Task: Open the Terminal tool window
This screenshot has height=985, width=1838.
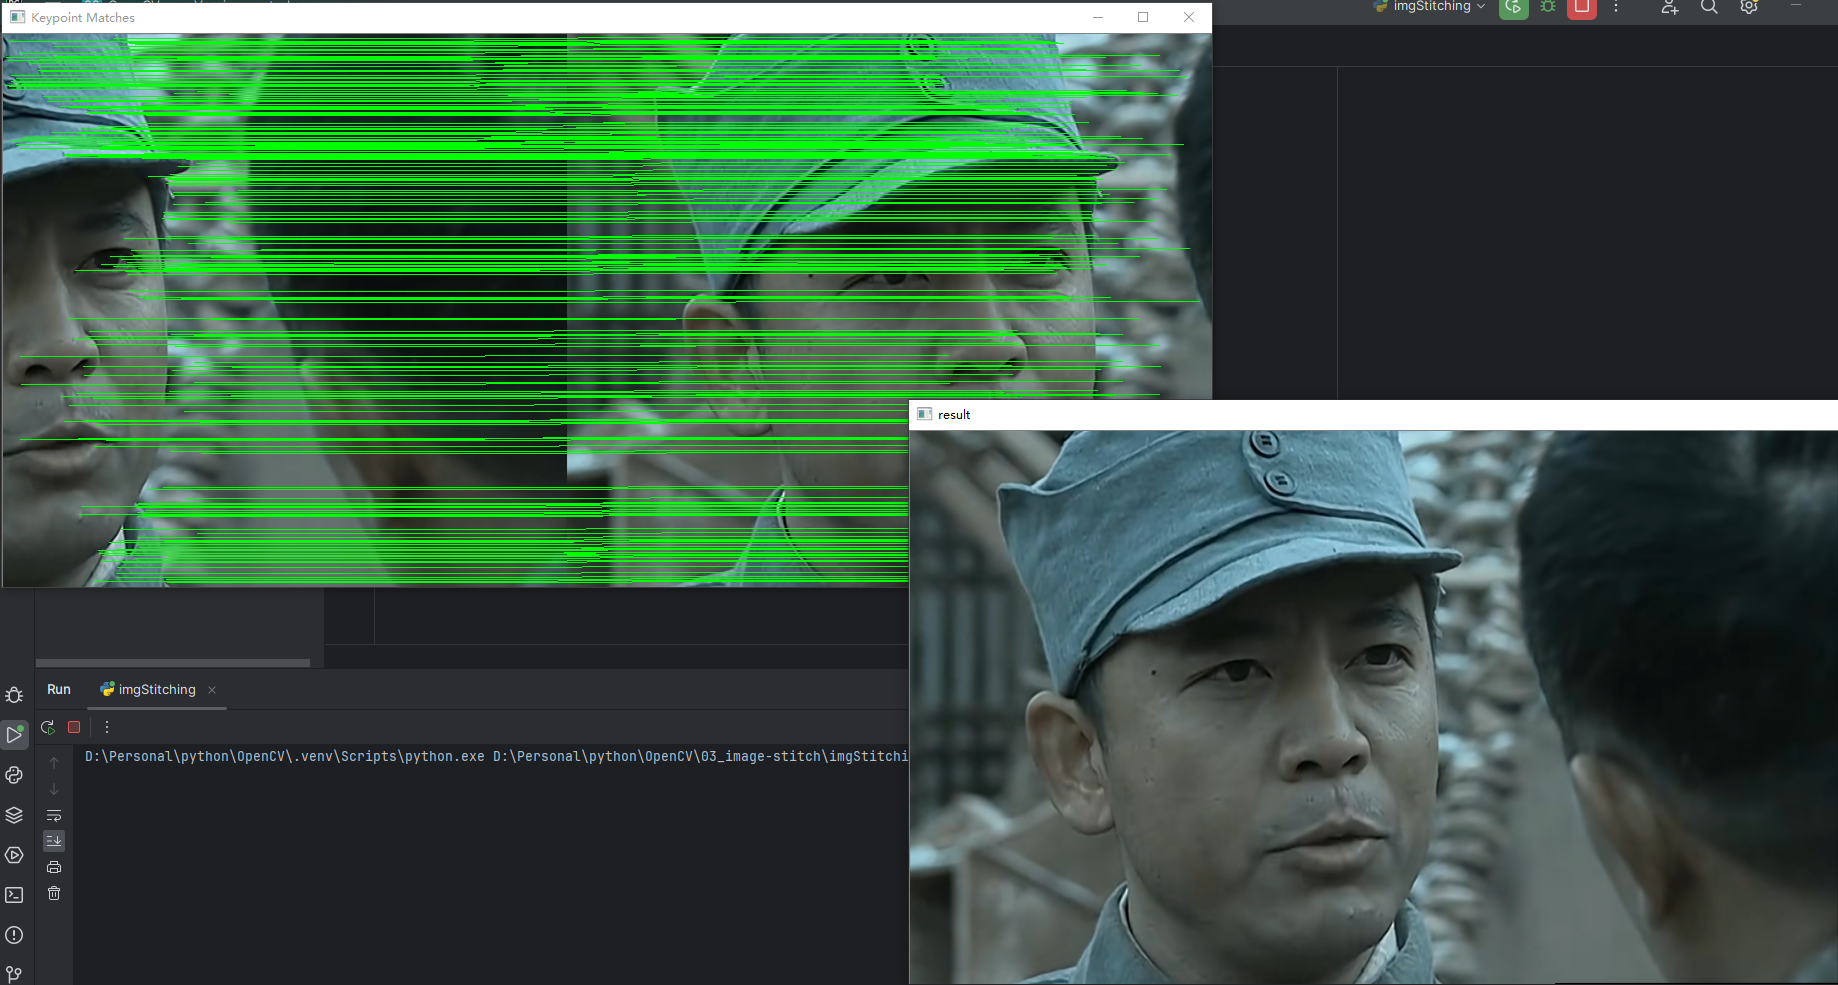Action: 14,894
